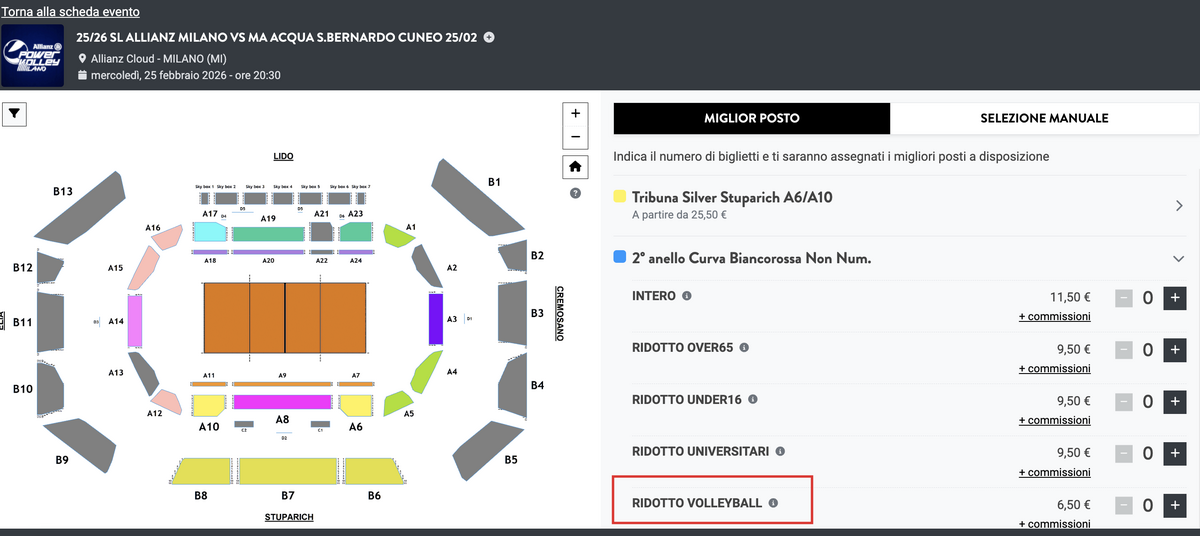Switch to SELEZIONE MANUALE tab
Image resolution: width=1200 pixels, height=536 pixels.
pyautogui.click(x=1044, y=118)
